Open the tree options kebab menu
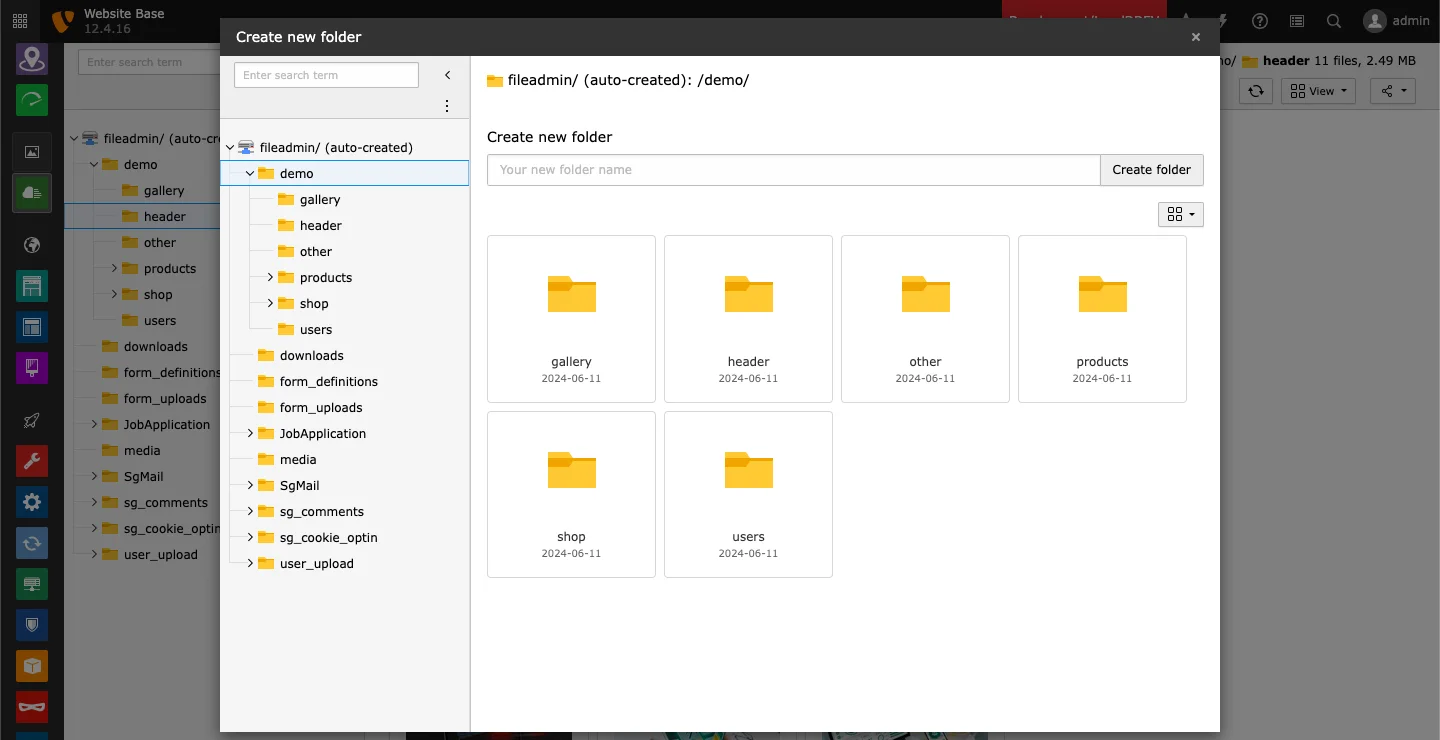Image resolution: width=1440 pixels, height=740 pixels. (447, 105)
